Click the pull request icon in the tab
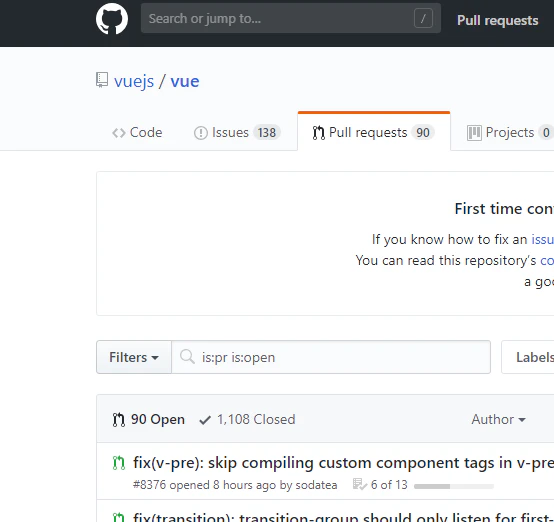The image size is (554, 522). (318, 133)
